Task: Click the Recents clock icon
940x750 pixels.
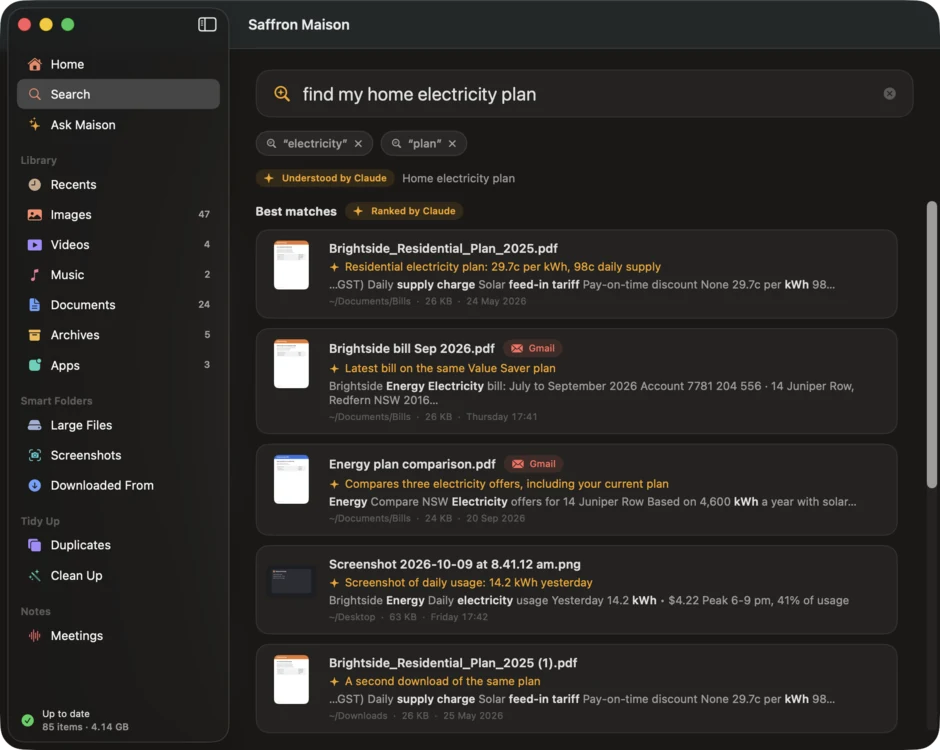Action: (x=35, y=185)
